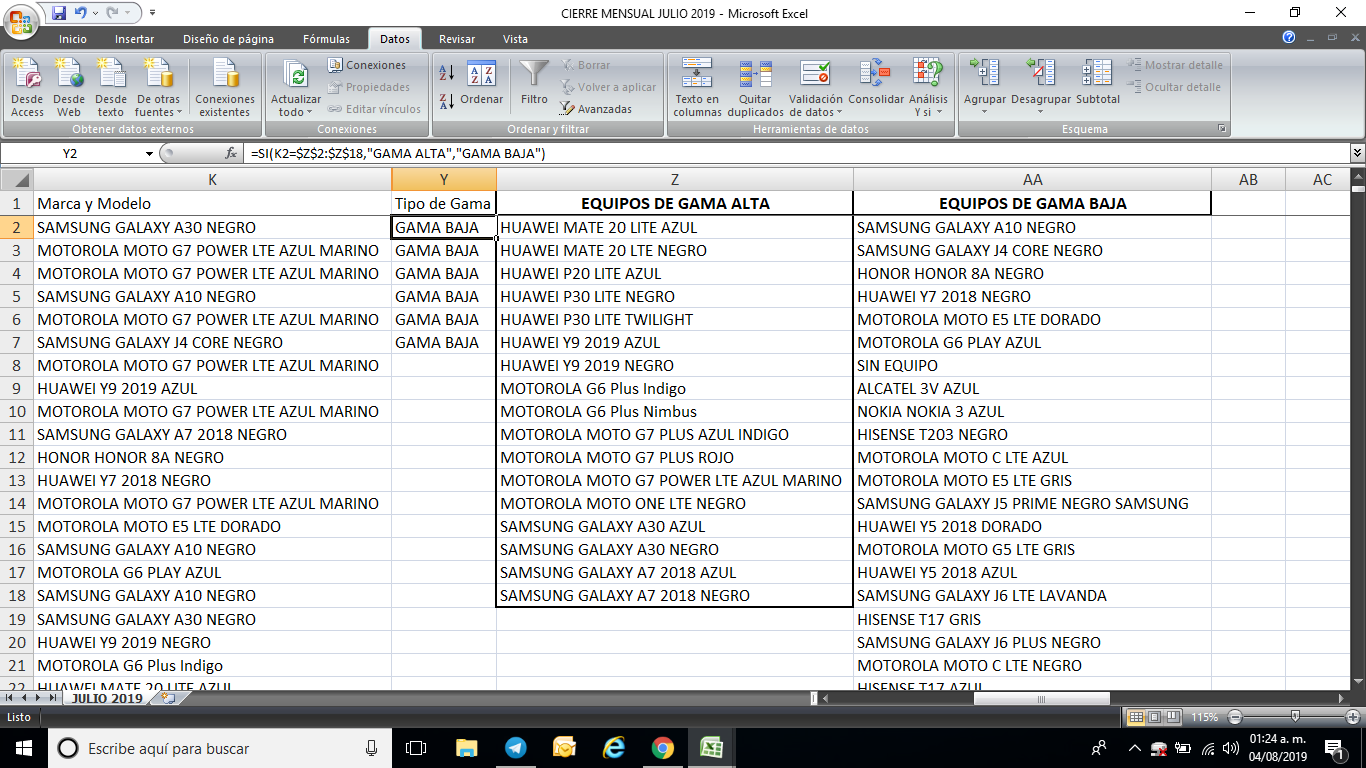Image resolution: width=1366 pixels, height=768 pixels.
Task: Expand the Agrupar dropdown arrow
Action: point(984,112)
